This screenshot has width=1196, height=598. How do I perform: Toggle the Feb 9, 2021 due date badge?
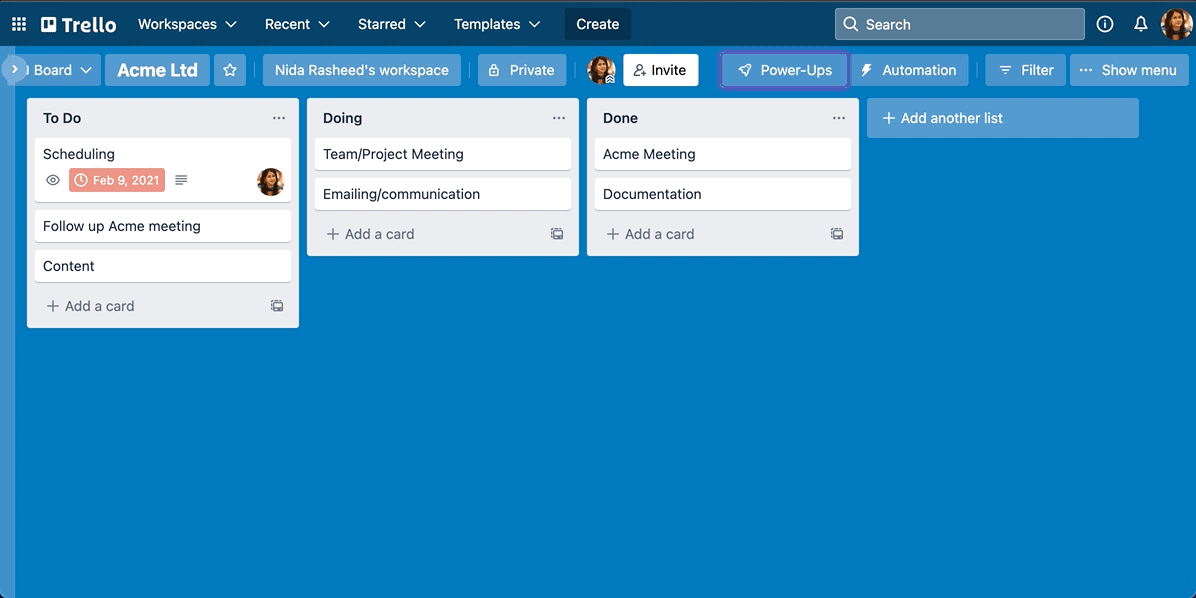[117, 180]
